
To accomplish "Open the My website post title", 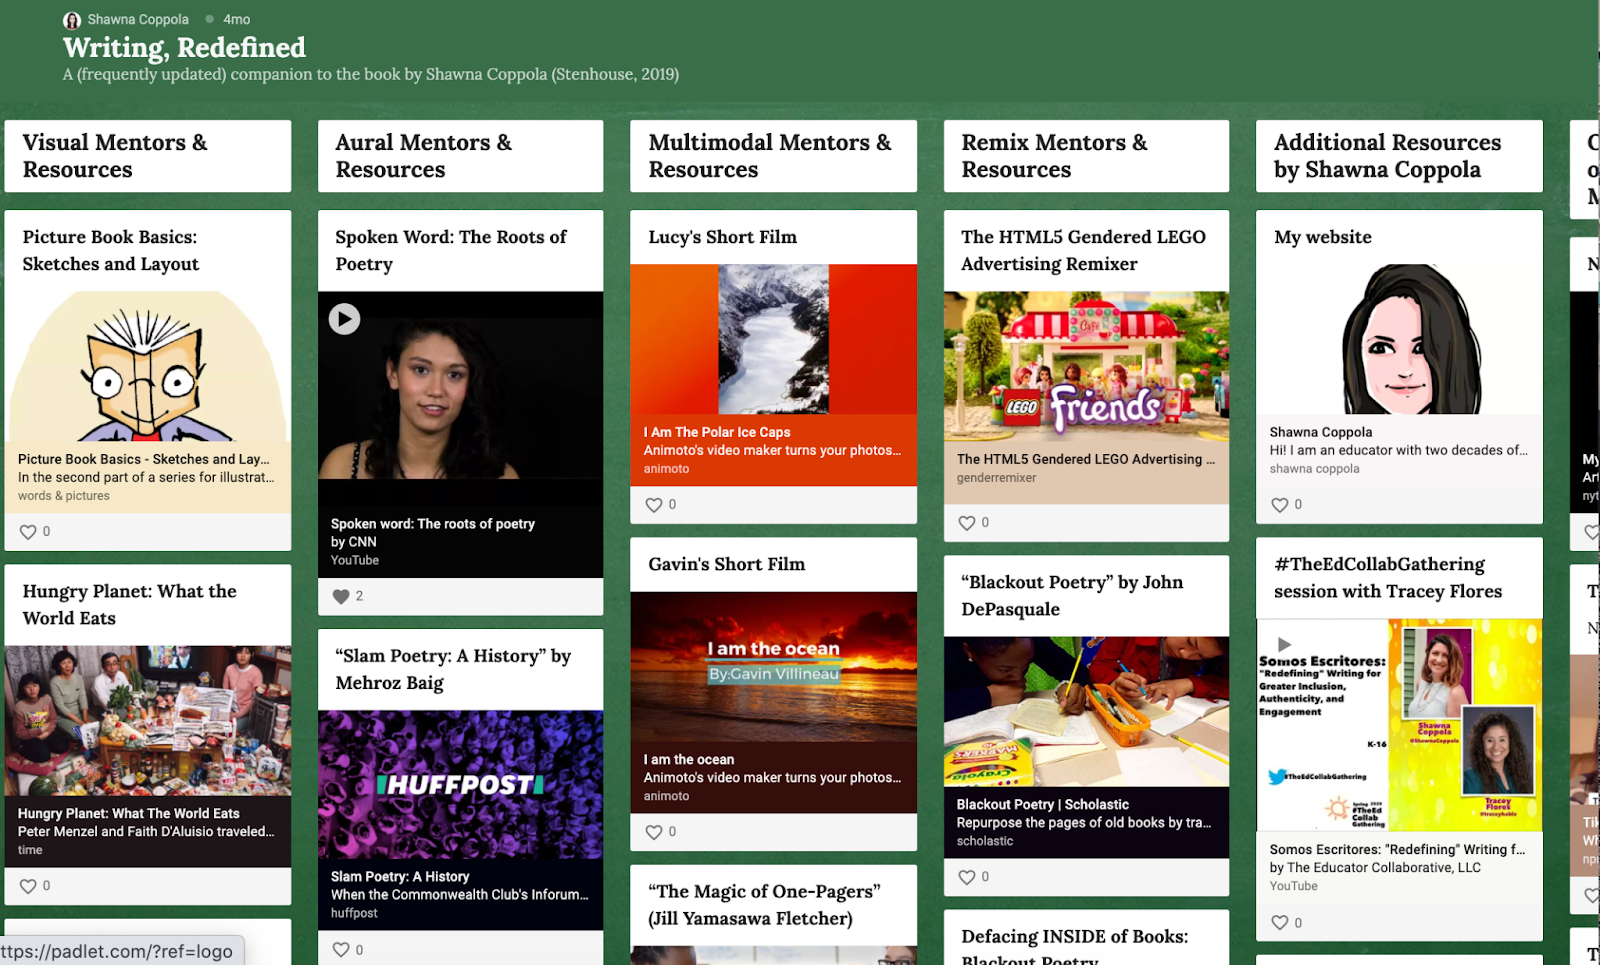I will point(1323,237).
